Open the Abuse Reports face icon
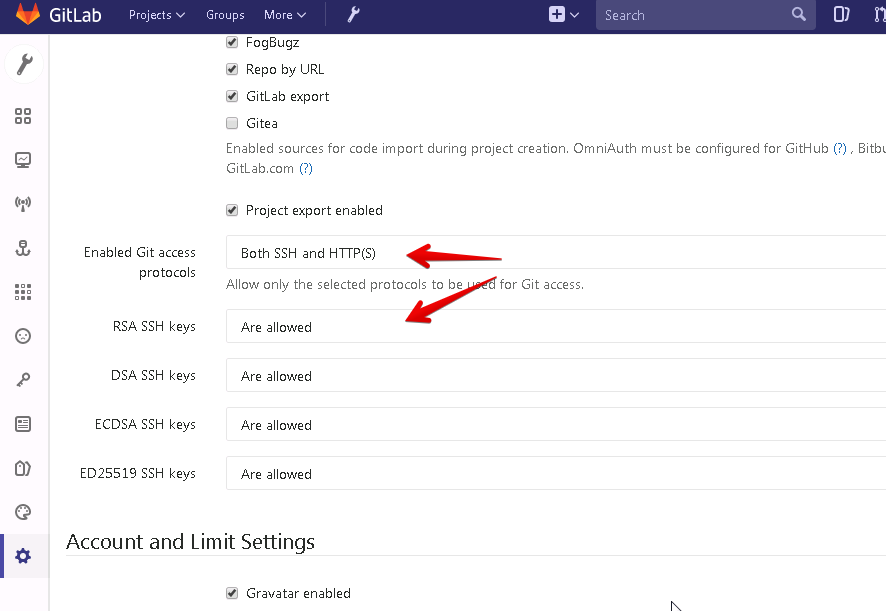886x611 pixels. tap(23, 336)
